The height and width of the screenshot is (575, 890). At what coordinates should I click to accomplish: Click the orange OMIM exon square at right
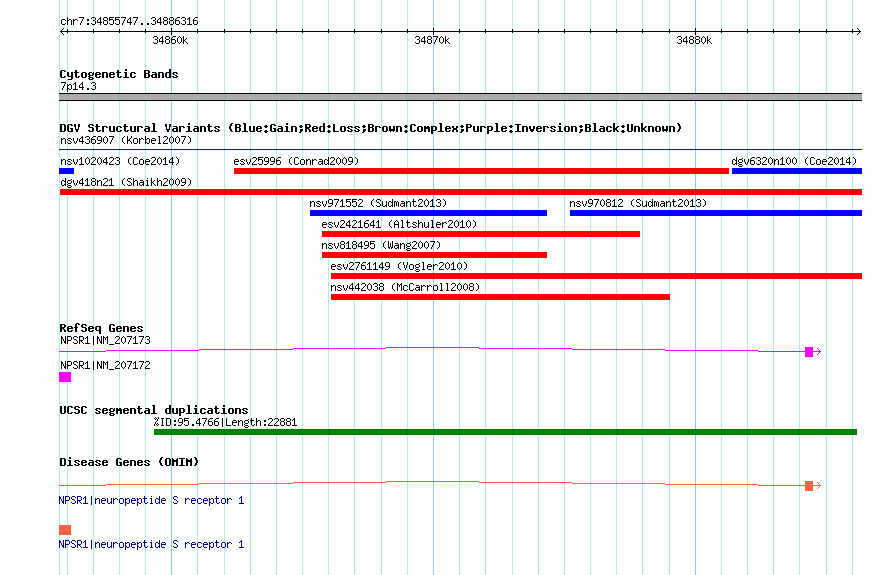(809, 486)
